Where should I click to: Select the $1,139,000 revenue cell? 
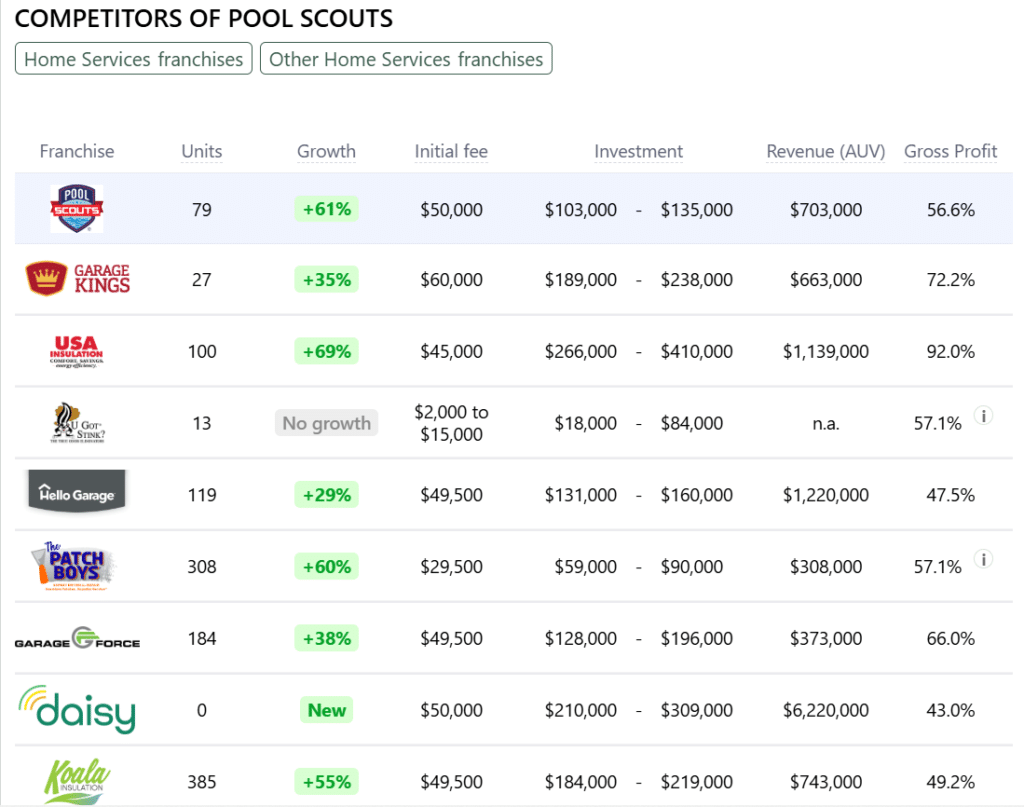826,352
